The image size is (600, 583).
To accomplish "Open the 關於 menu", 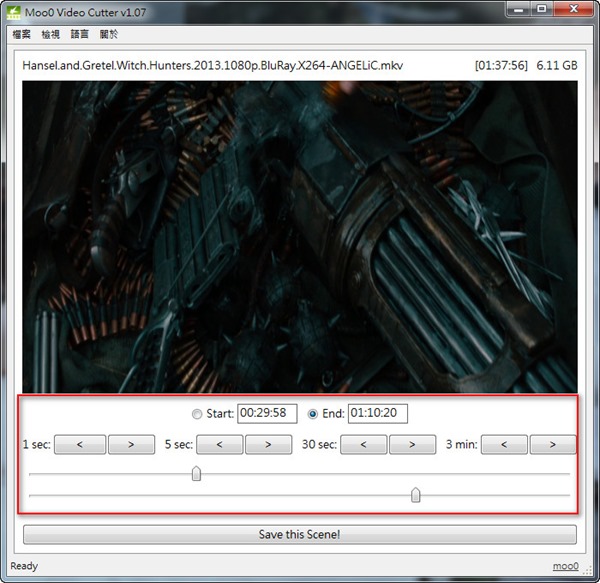I will (x=109, y=34).
